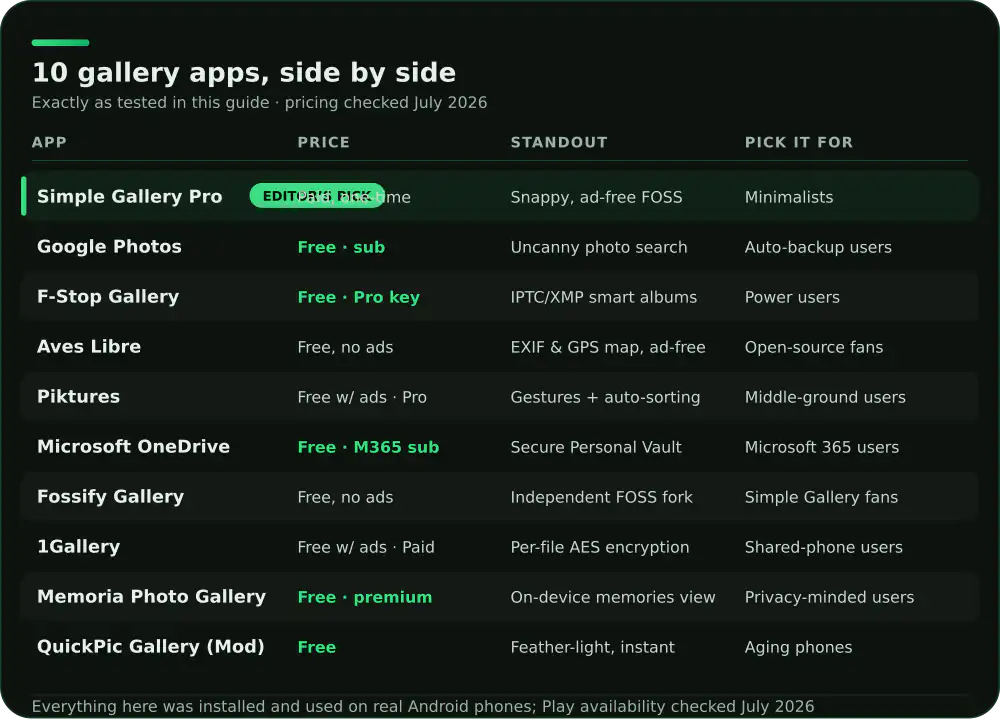Select the Google Photos app name
The image size is (1000, 719).
click(109, 247)
